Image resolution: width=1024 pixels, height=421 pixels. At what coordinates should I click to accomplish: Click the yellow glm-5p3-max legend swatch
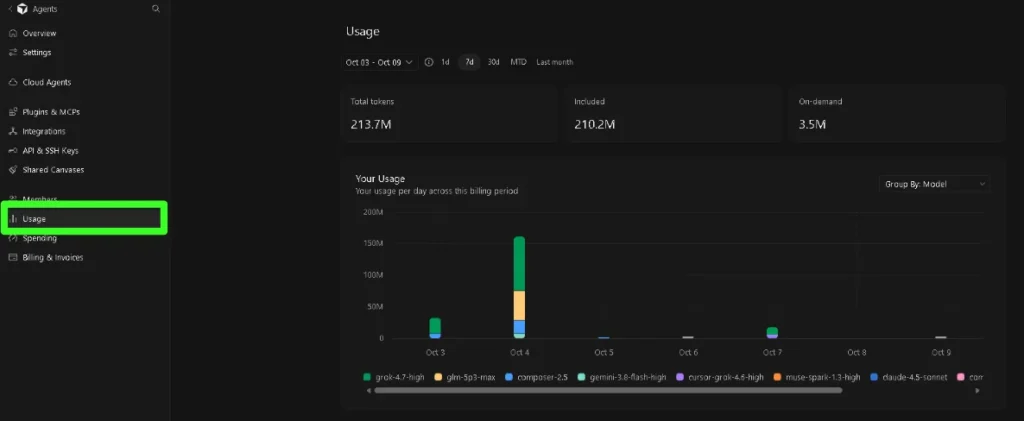(x=438, y=377)
